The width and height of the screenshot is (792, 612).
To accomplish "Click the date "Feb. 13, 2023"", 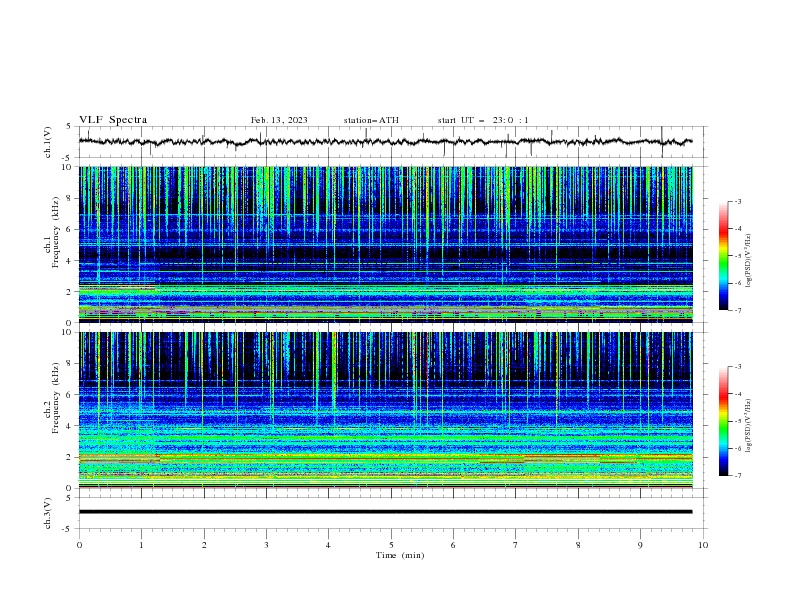I will click(x=279, y=120).
